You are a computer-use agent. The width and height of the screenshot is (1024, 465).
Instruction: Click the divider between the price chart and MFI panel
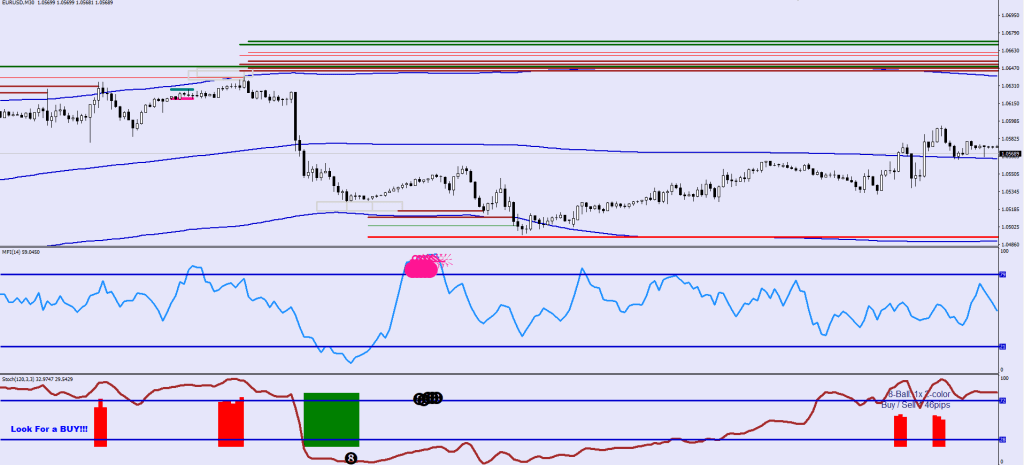pos(500,247)
